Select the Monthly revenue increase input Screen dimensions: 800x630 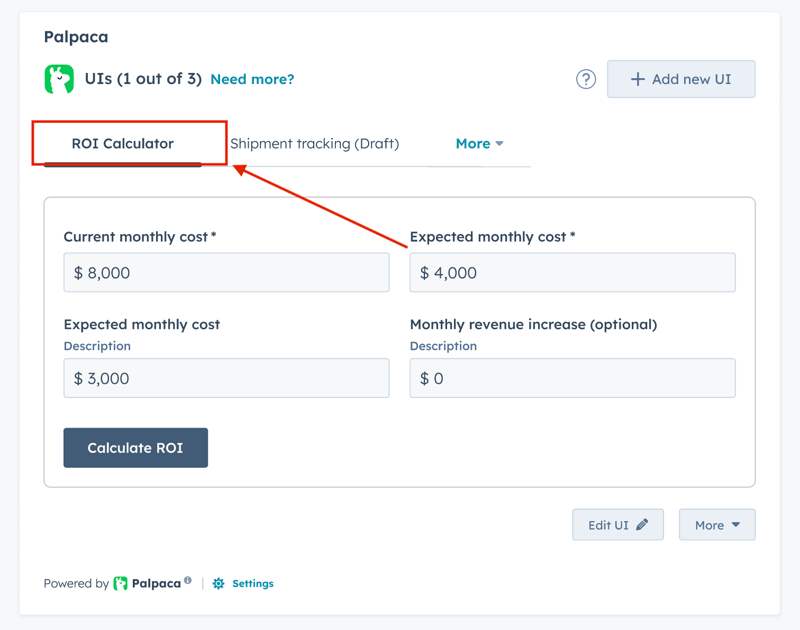(572, 378)
